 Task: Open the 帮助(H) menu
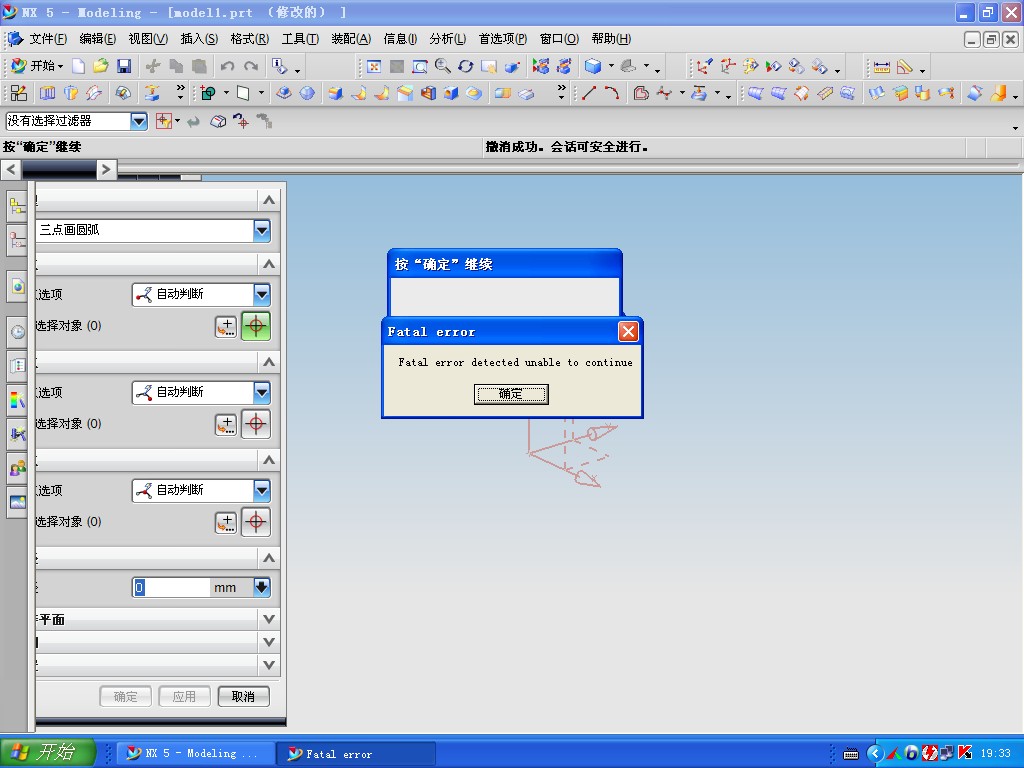(611, 39)
